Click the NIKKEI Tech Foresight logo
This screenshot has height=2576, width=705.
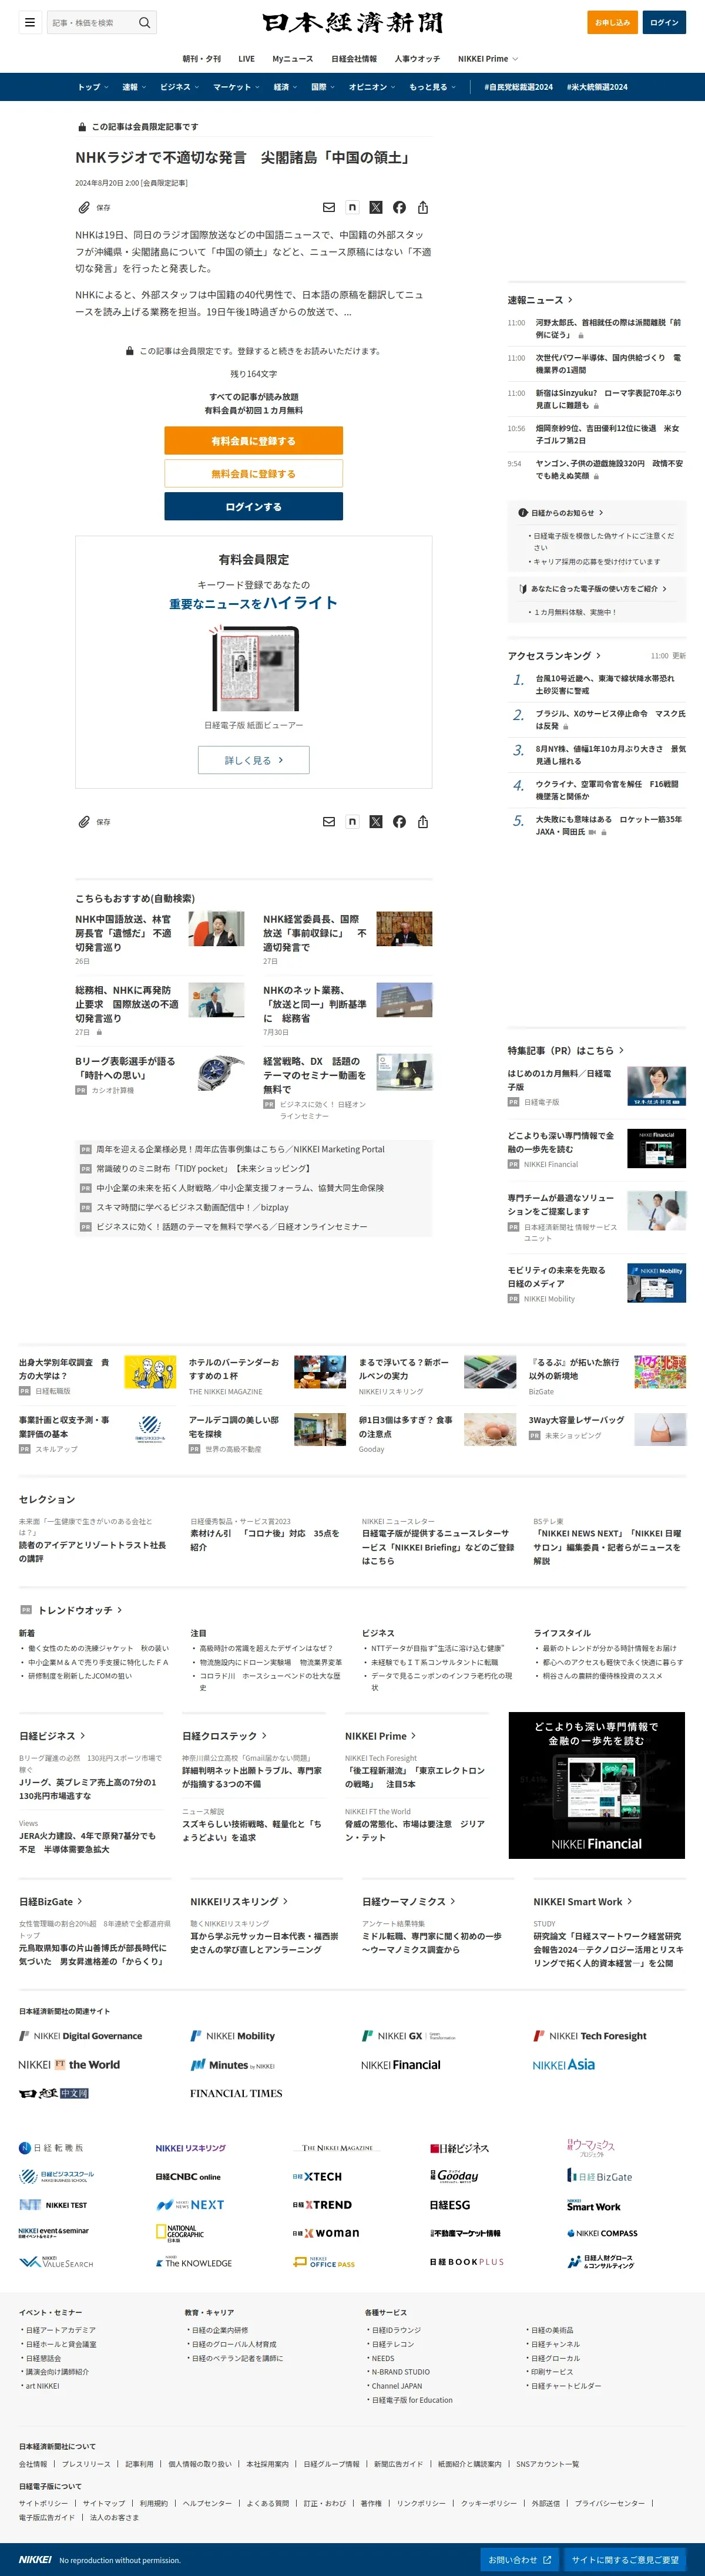[590, 2036]
